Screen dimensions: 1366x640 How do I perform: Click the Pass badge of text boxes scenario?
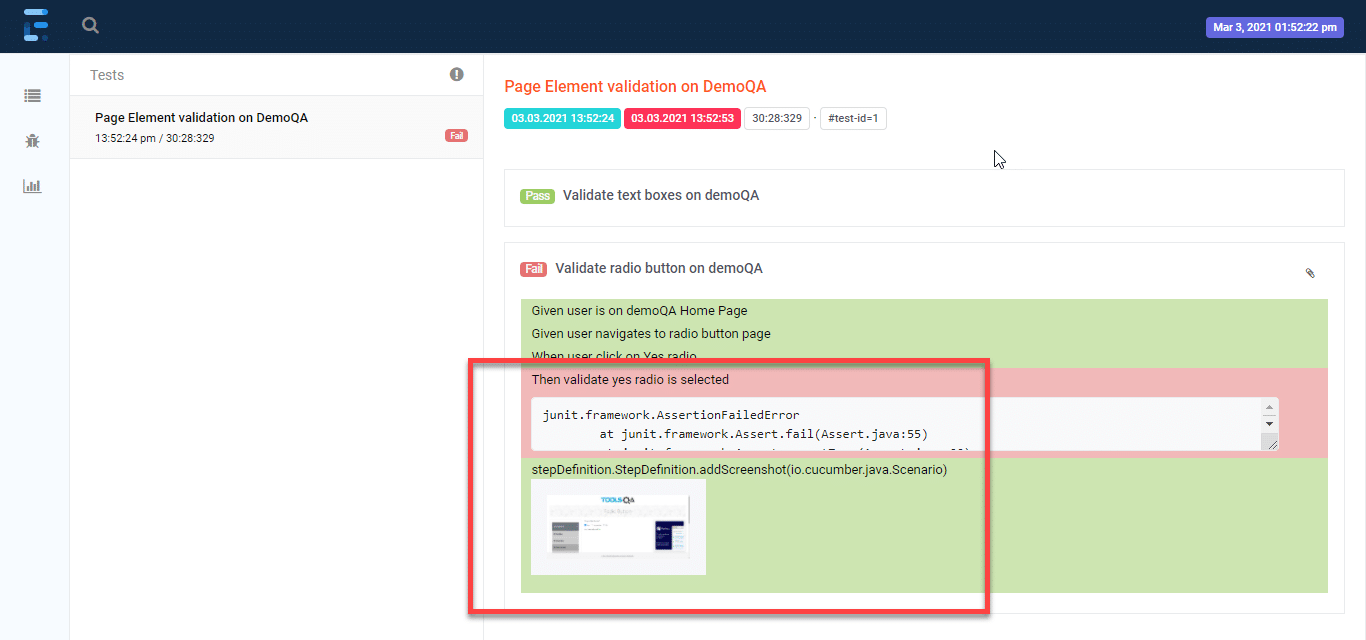click(x=538, y=196)
